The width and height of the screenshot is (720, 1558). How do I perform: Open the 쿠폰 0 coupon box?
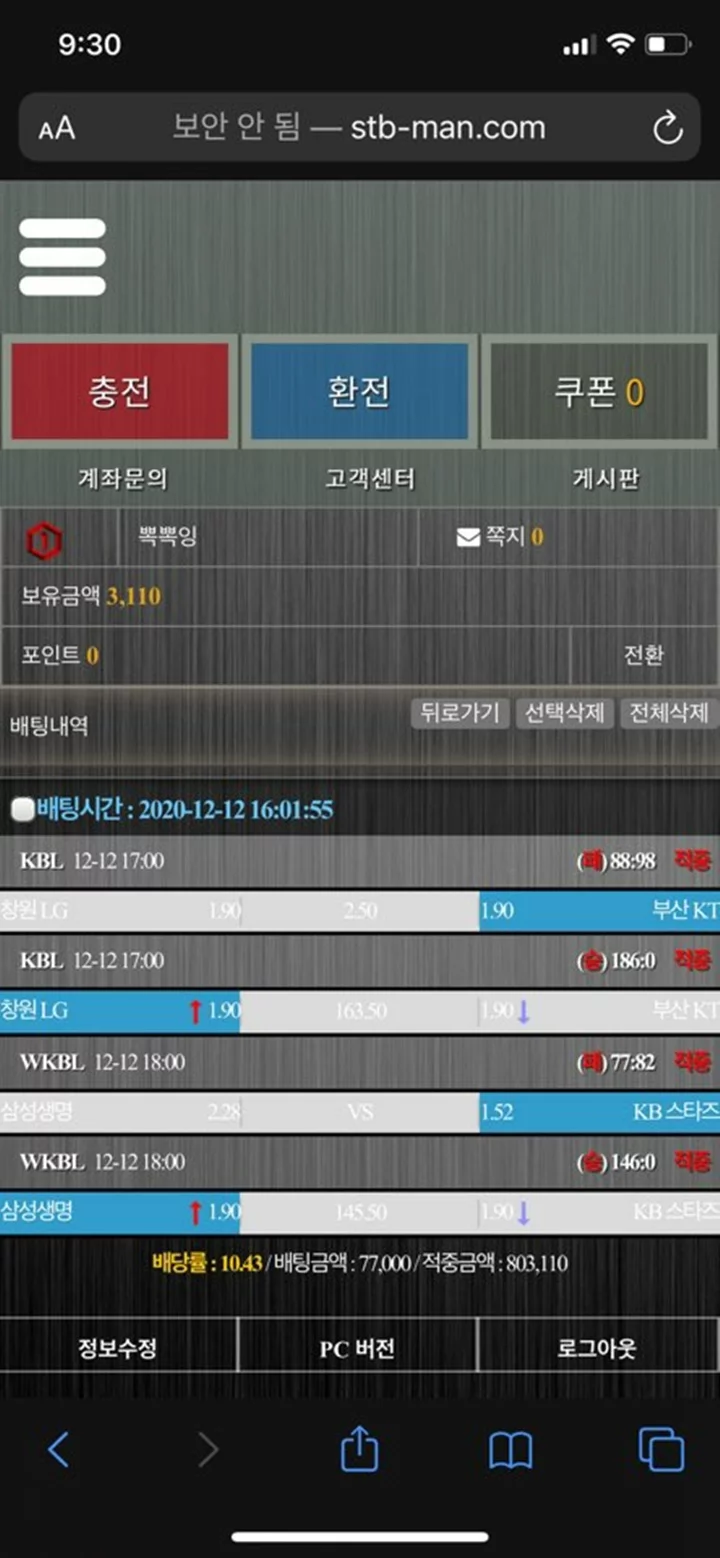pyautogui.click(x=599, y=392)
